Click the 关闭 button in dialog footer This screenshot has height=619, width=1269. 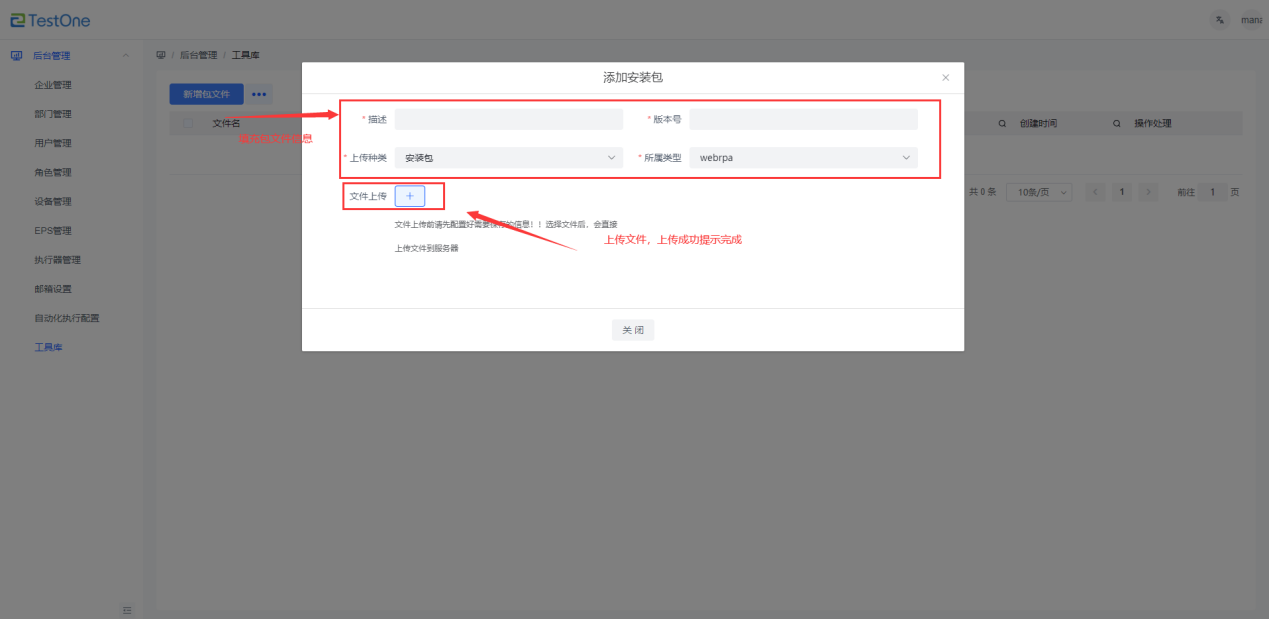[633, 330]
